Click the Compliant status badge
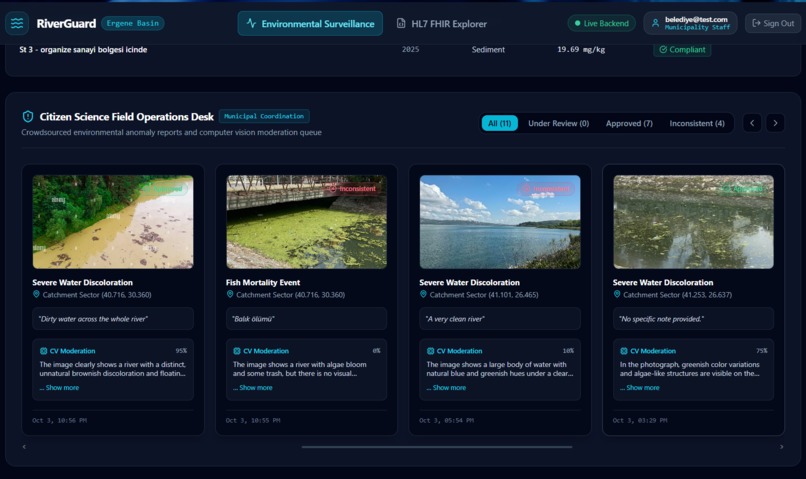806x479 pixels. (682, 49)
